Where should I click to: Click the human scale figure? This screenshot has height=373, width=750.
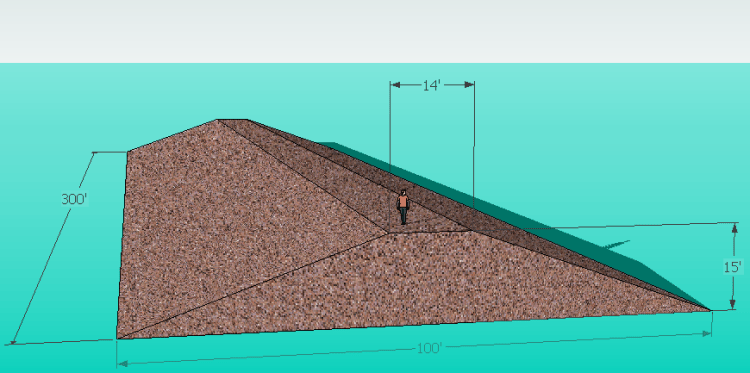[x=403, y=207]
